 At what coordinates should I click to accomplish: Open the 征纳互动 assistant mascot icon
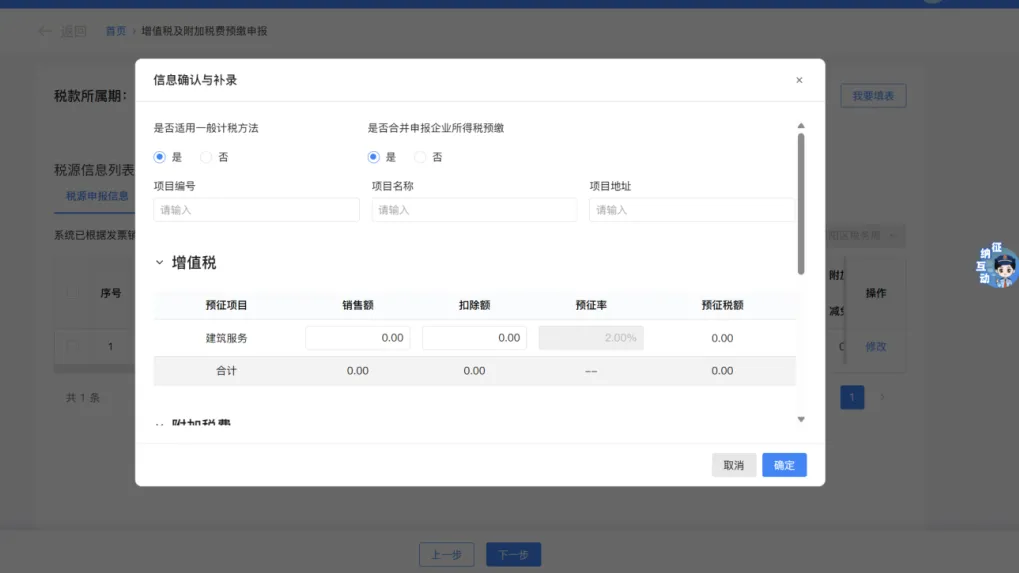(996, 265)
